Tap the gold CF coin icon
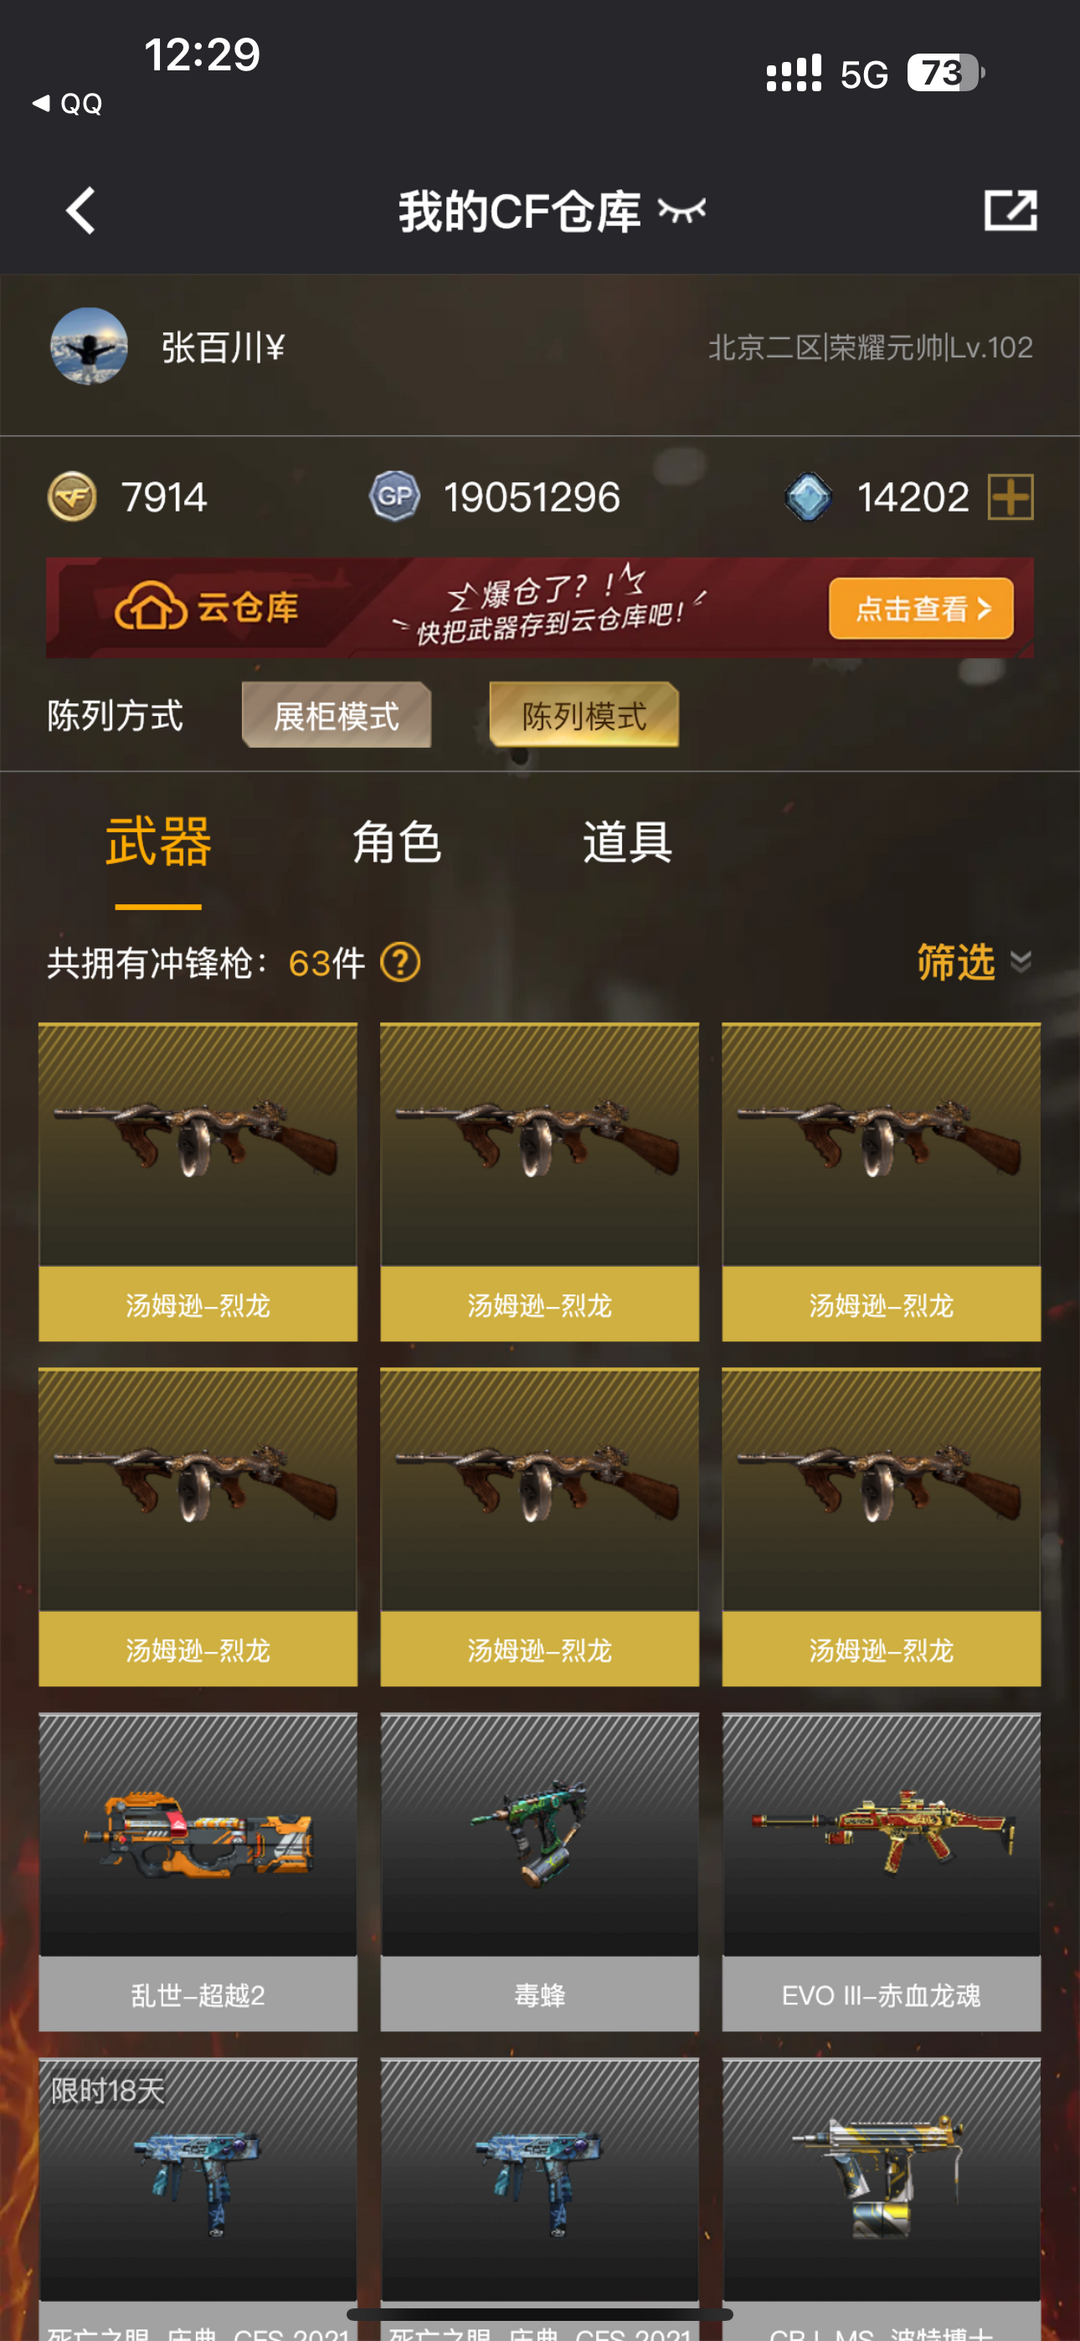The image size is (1080, 2341). [72, 497]
